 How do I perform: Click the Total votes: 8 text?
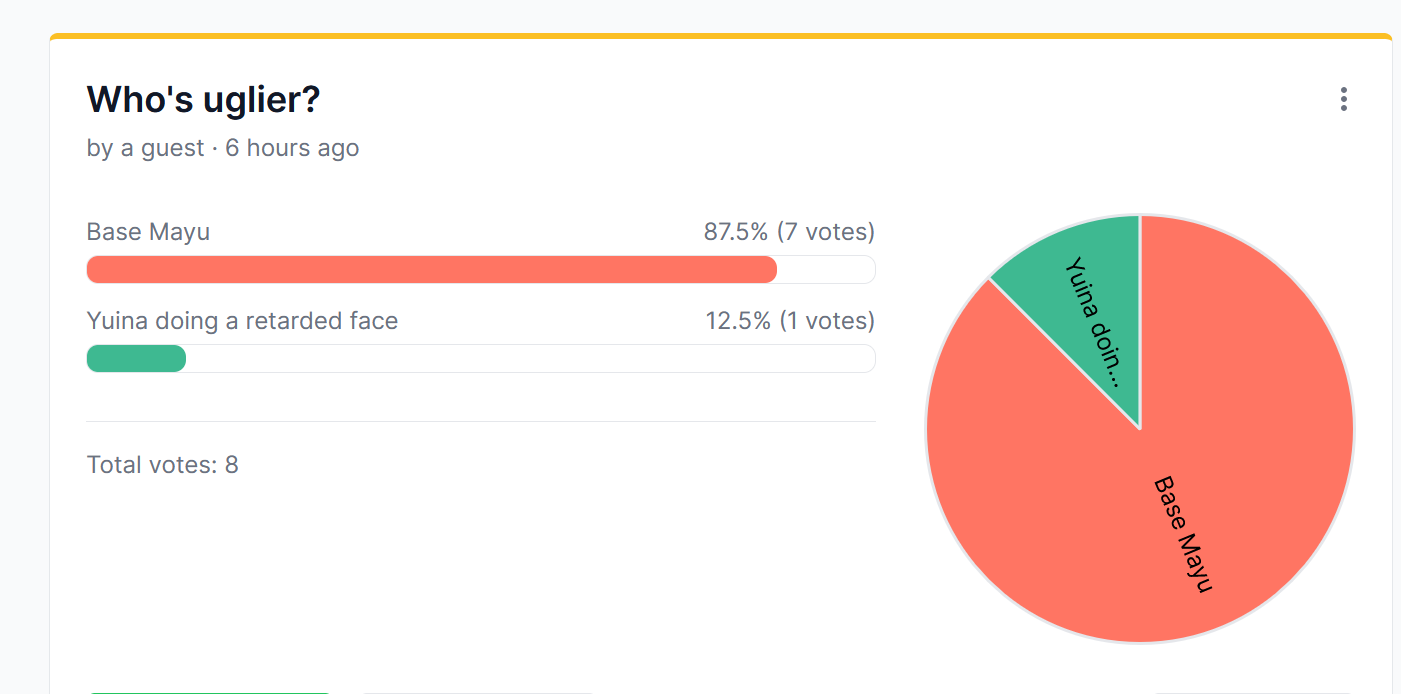pos(163,465)
